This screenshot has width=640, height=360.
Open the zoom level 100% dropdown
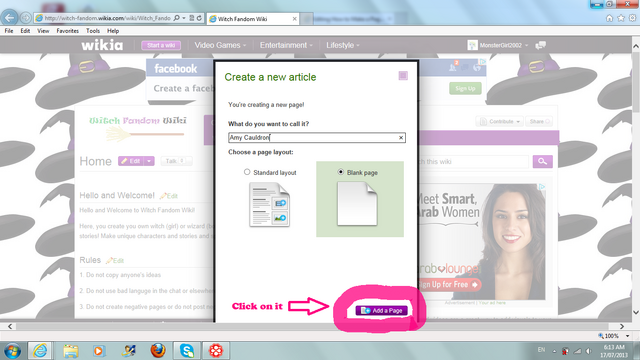coord(627,336)
